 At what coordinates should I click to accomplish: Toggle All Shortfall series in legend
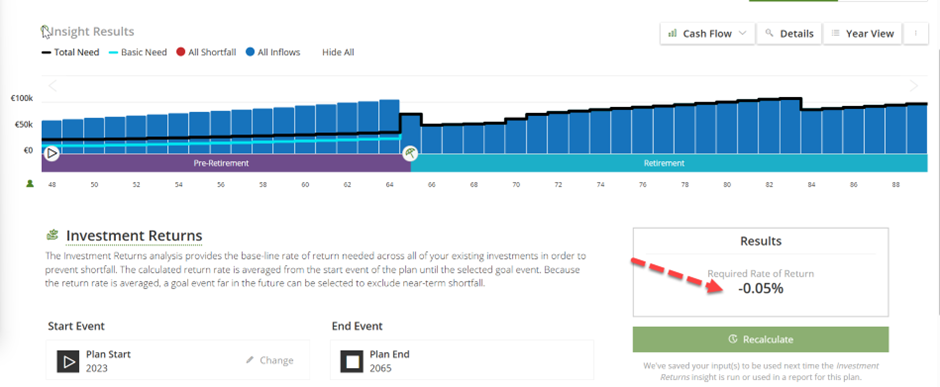pyautogui.click(x=206, y=52)
